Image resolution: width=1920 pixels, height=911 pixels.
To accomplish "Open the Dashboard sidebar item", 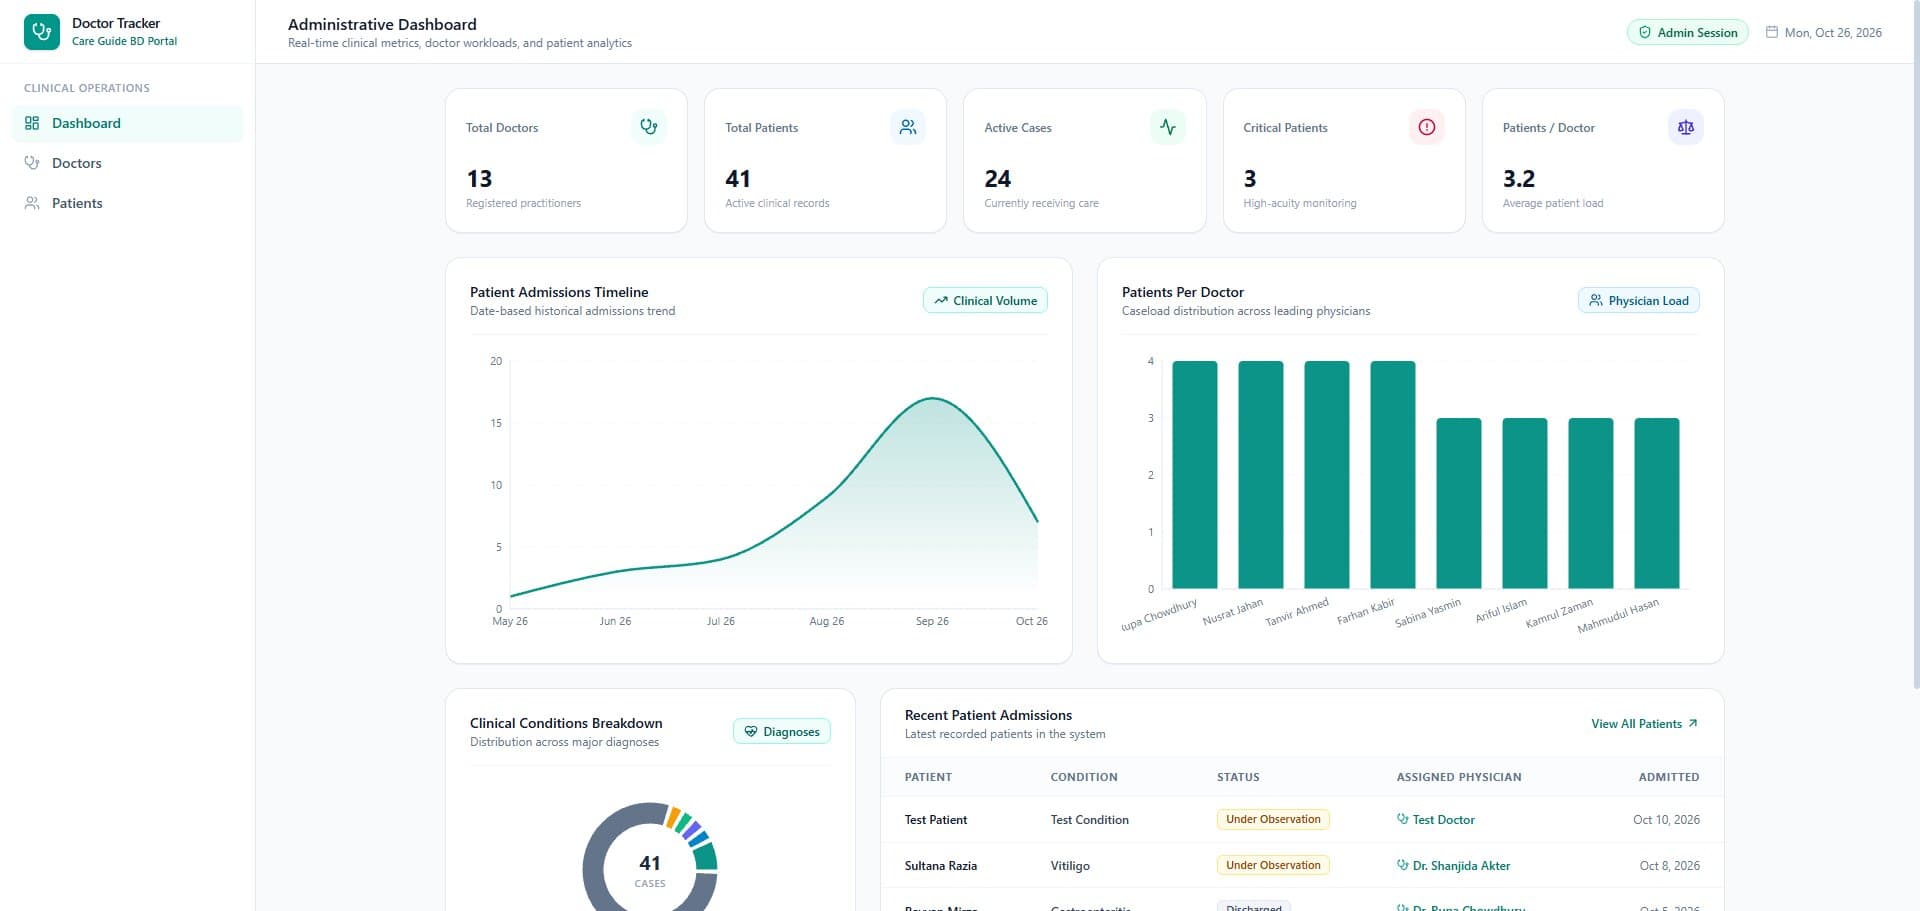I will click(128, 123).
